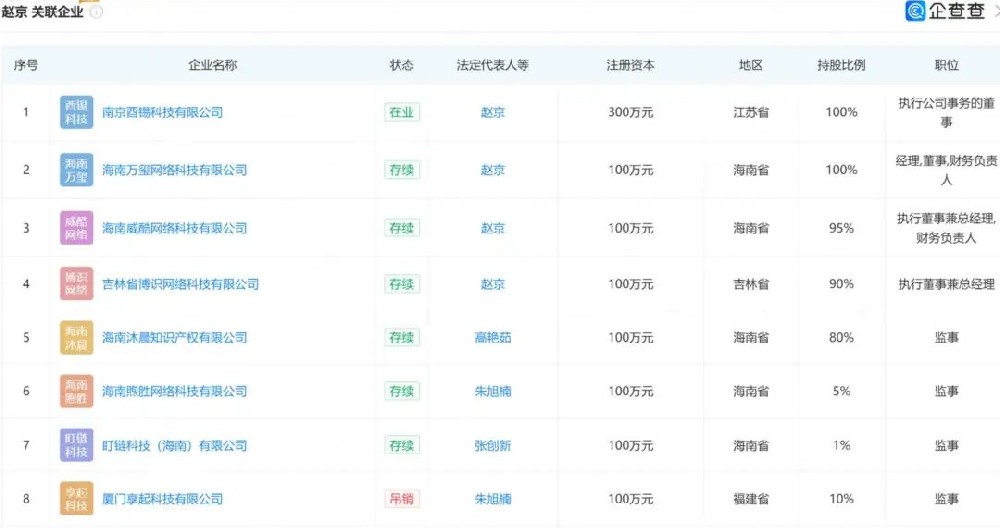Open 吉林省博识网络科技有限公司 company link

[180, 284]
